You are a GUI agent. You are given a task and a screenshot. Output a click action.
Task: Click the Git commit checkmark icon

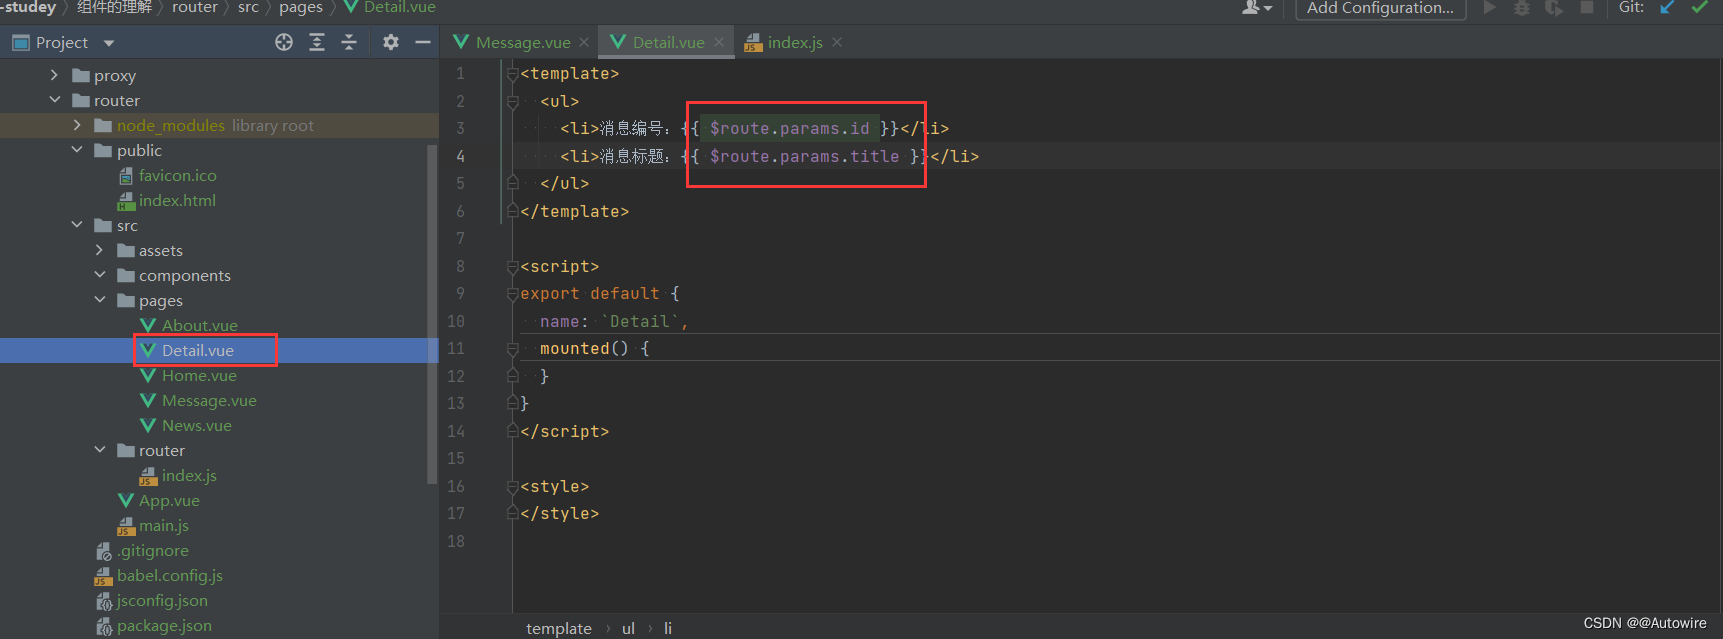(x=1699, y=8)
